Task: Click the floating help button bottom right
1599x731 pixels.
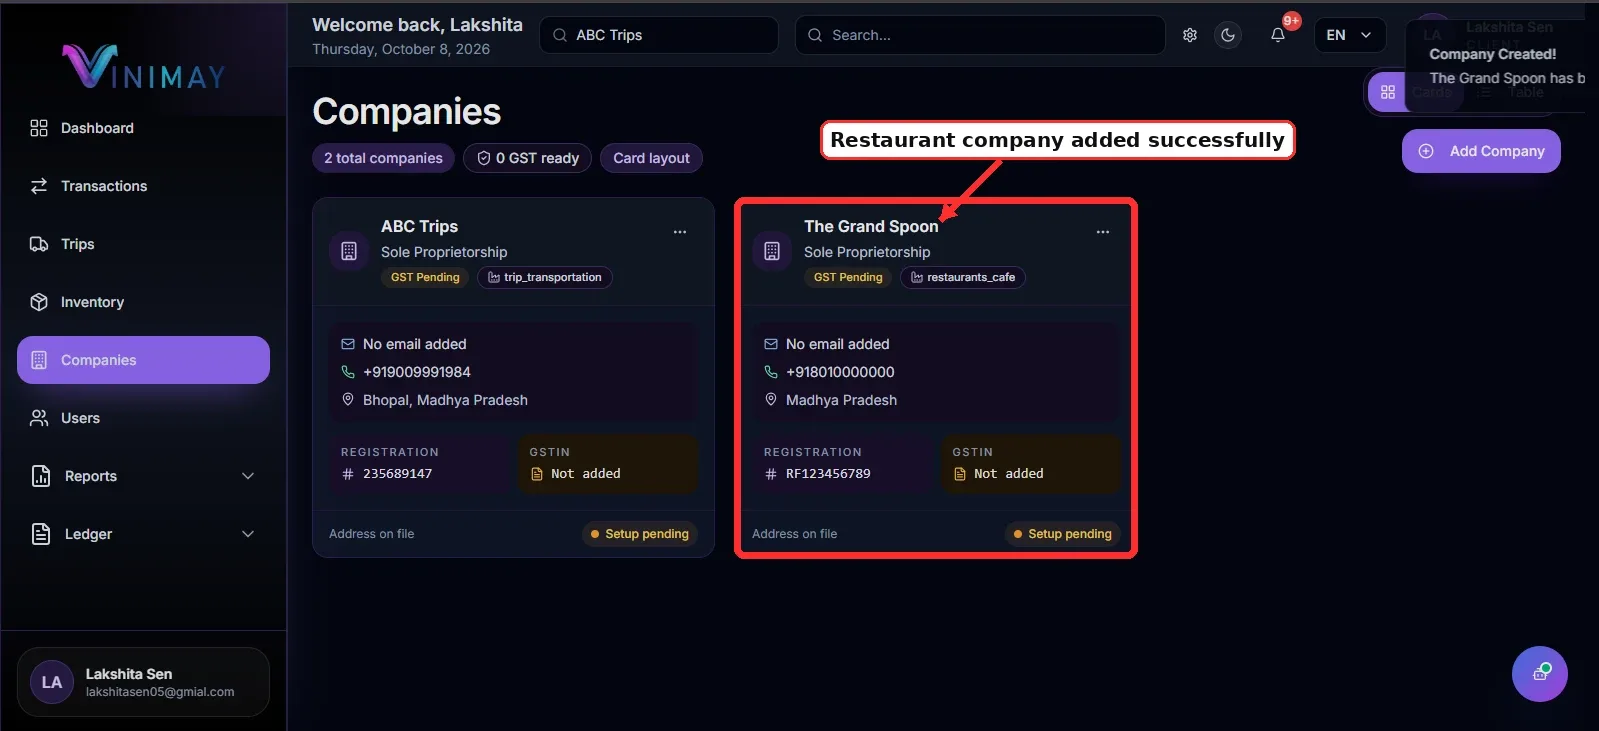Action: 1540,674
